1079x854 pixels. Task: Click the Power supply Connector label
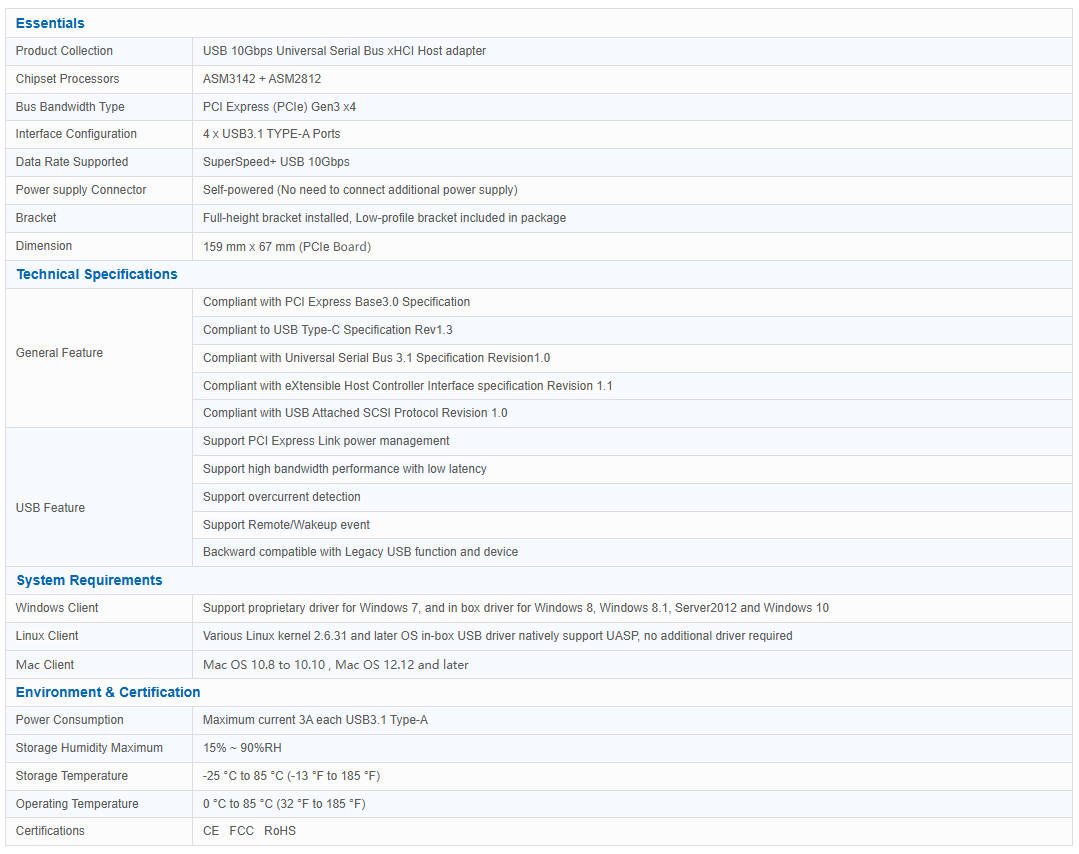pos(81,190)
